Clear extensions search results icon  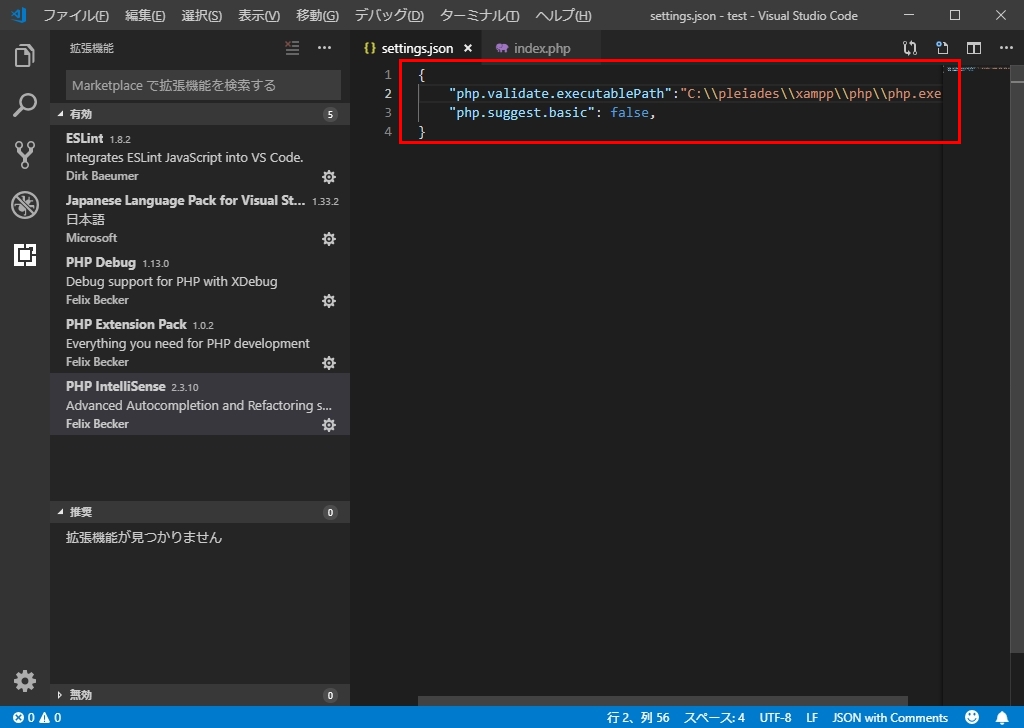[x=292, y=48]
